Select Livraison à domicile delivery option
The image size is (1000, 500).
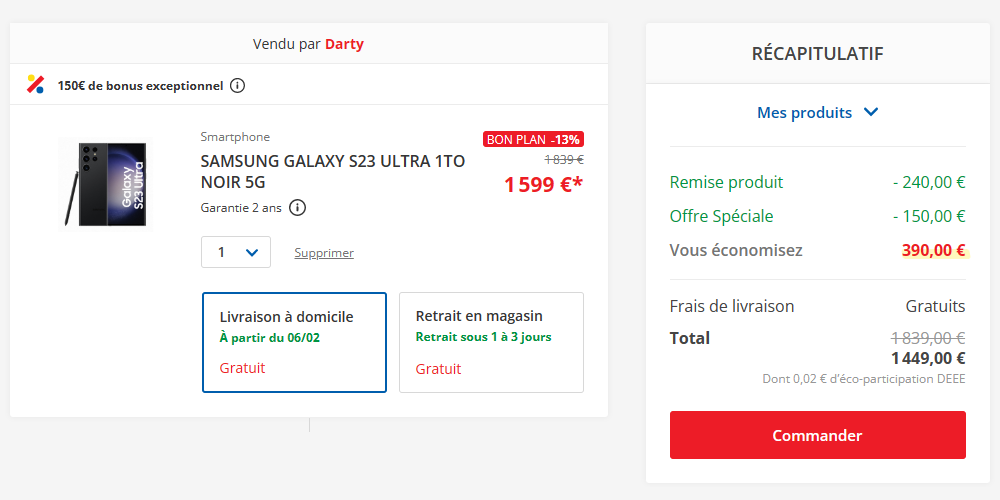tap(294, 342)
